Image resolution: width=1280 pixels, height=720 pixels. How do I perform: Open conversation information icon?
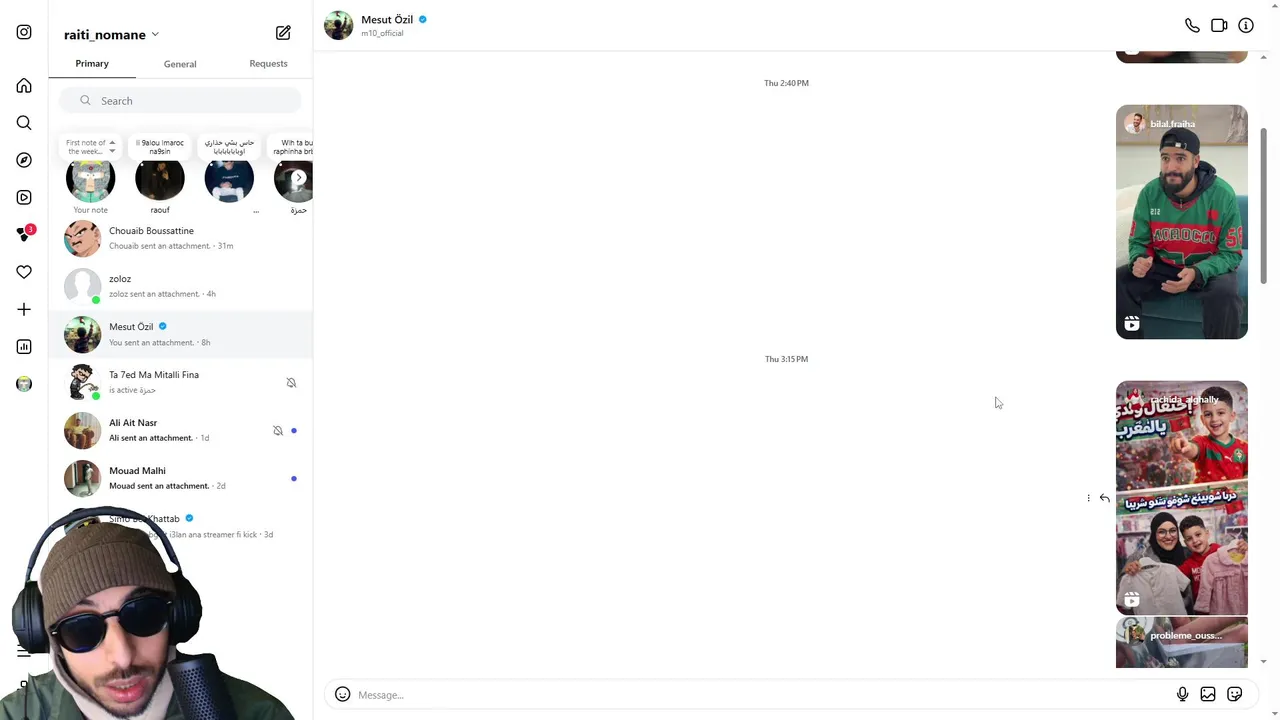pyautogui.click(x=1246, y=26)
